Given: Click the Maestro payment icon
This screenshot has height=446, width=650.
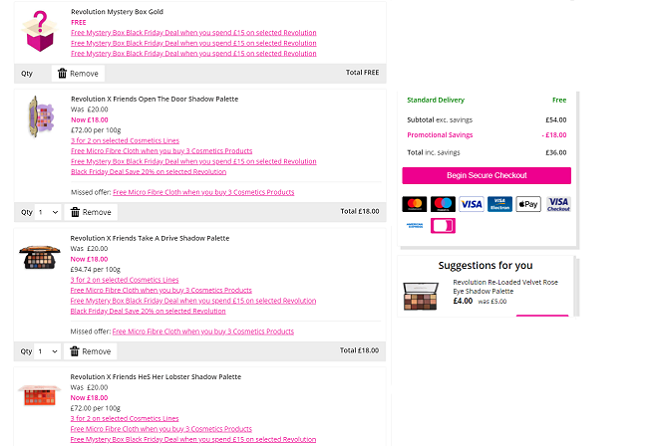Looking at the screenshot, I should click(x=443, y=204).
